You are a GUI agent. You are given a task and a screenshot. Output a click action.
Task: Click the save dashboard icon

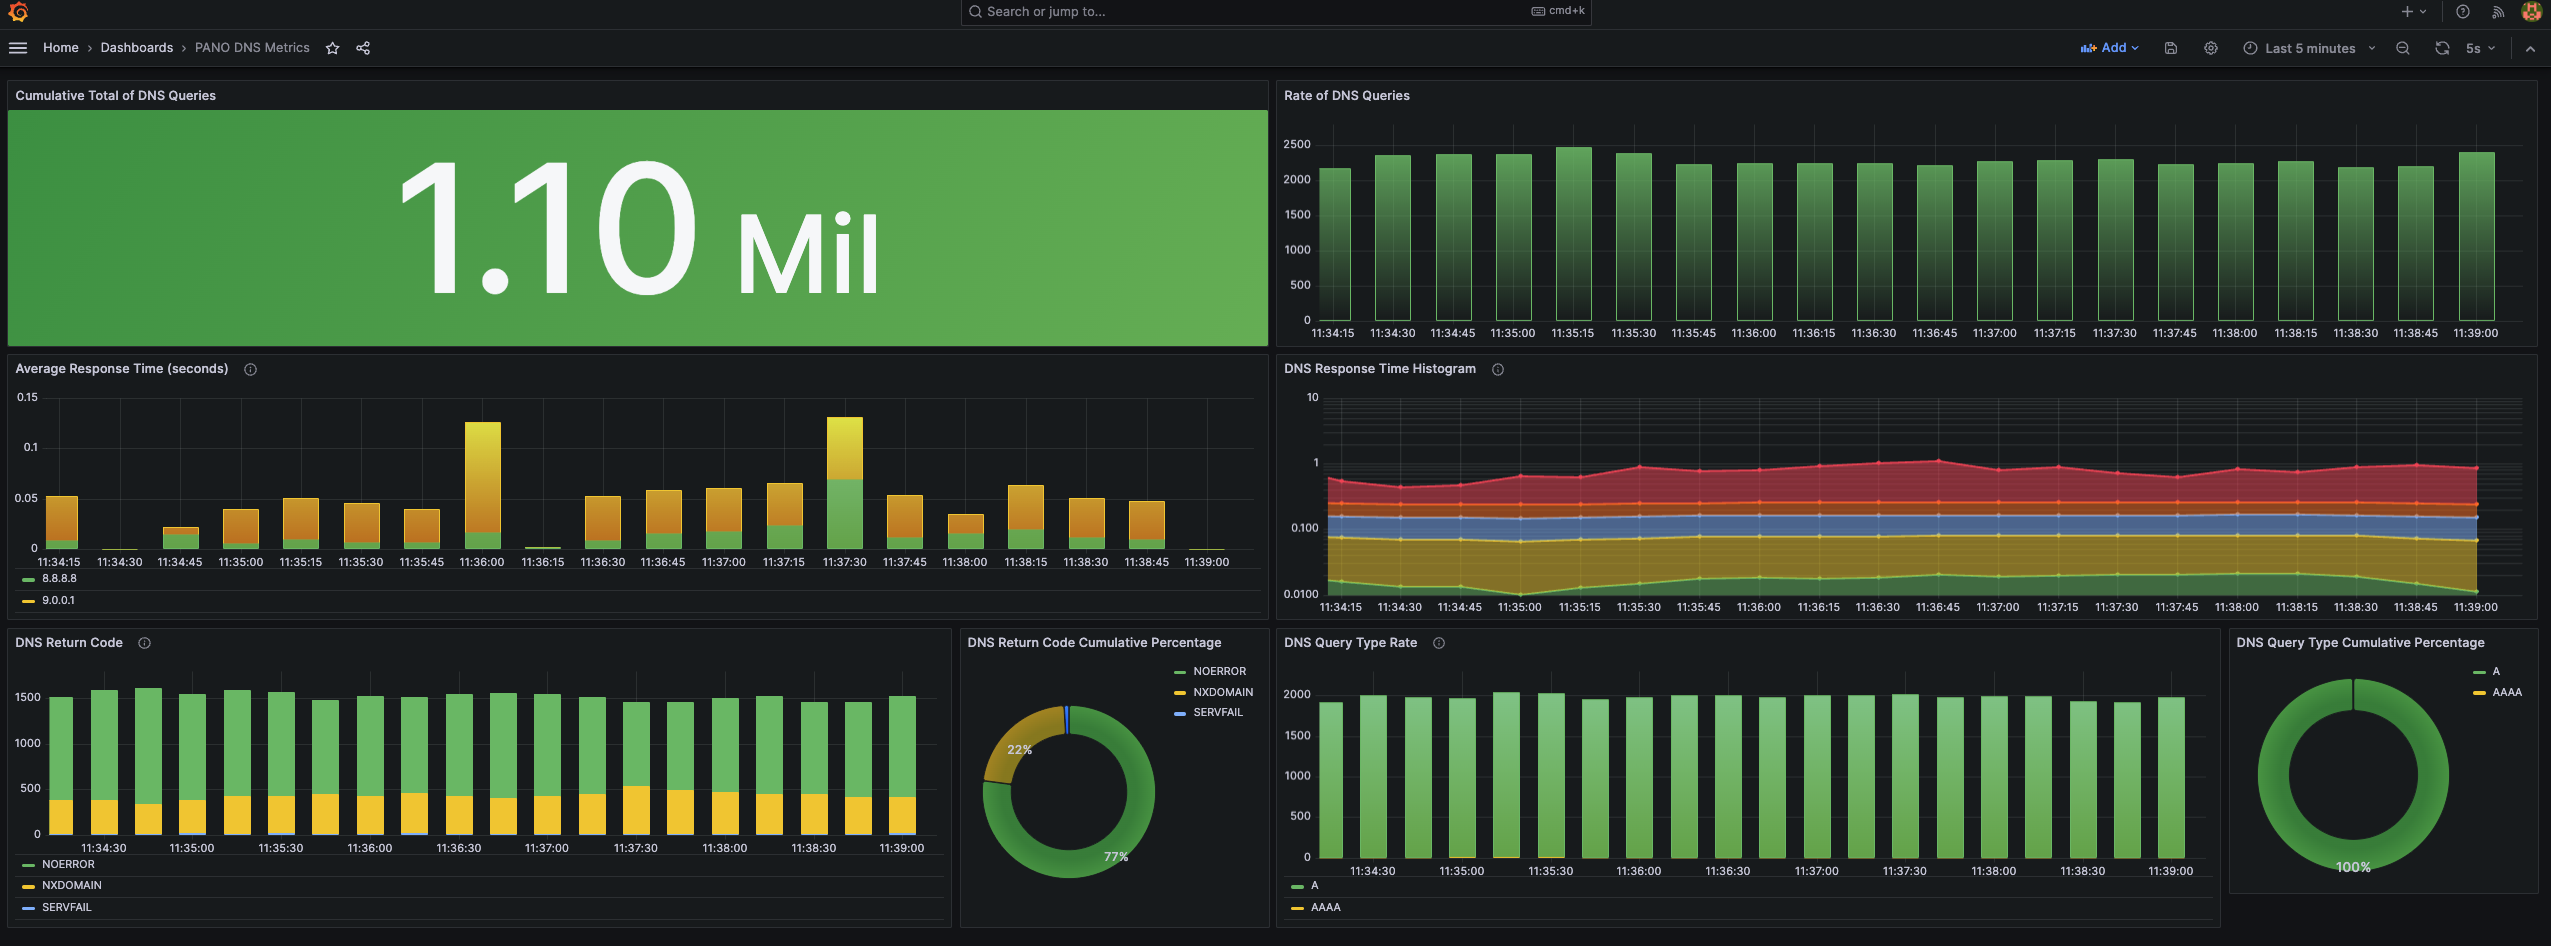tap(2171, 48)
